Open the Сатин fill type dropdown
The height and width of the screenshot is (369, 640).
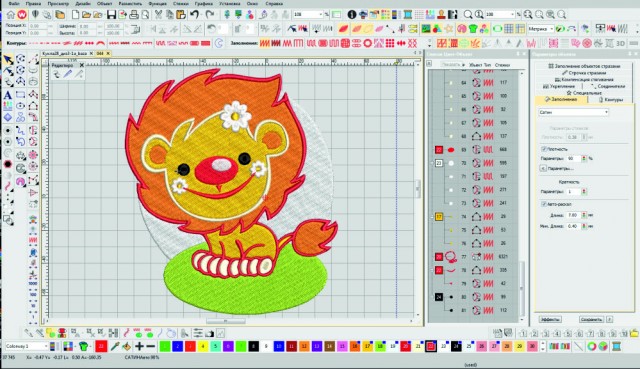pos(573,112)
